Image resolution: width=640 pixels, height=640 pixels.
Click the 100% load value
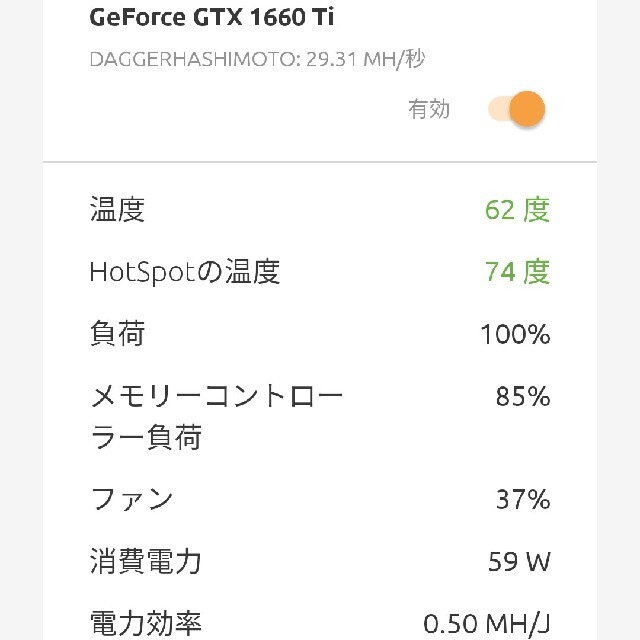click(x=516, y=334)
